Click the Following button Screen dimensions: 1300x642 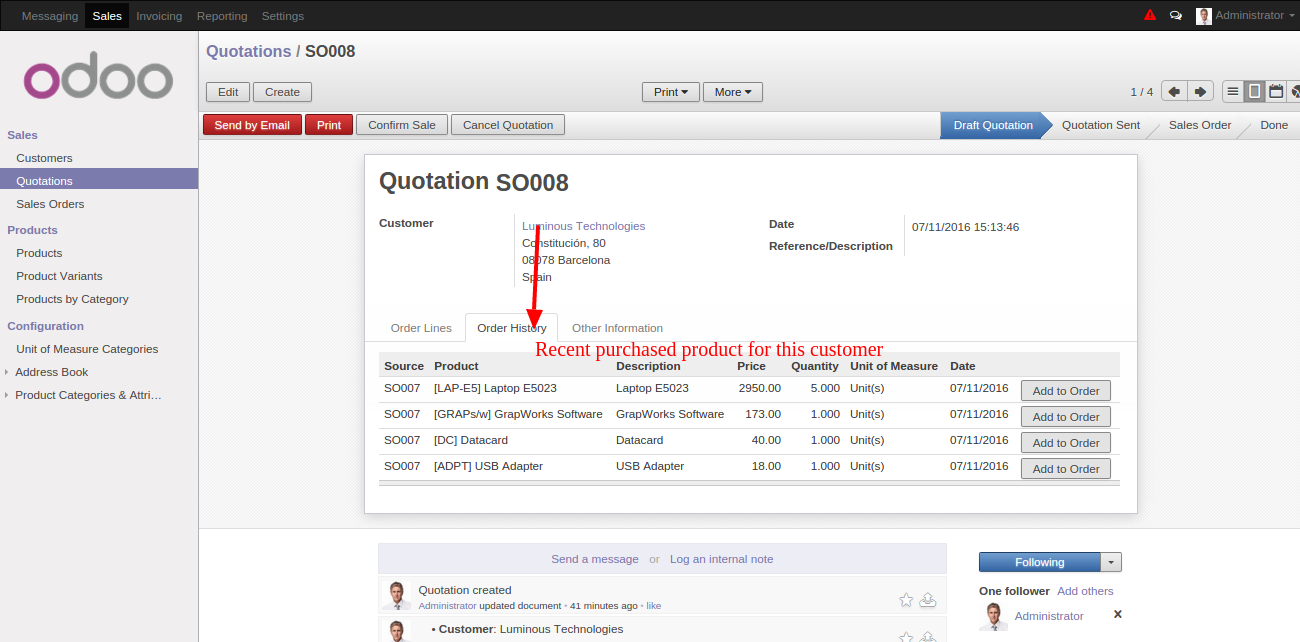tap(1040, 562)
